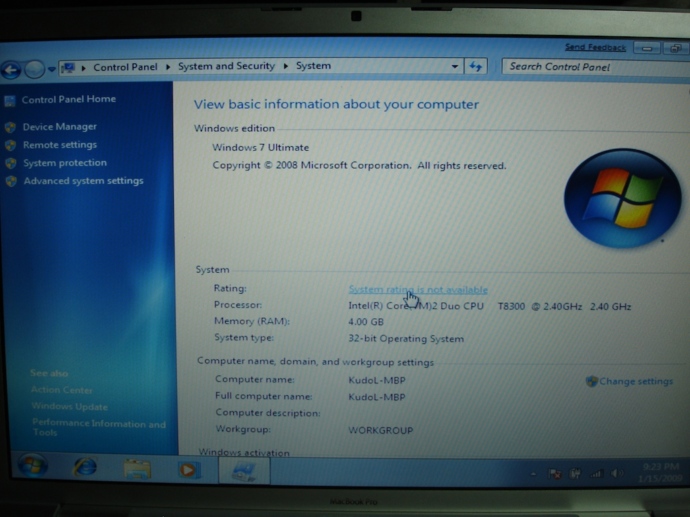This screenshot has height=517, width=690.
Task: Click the '4.00 GB' memory value
Action: 366,322
